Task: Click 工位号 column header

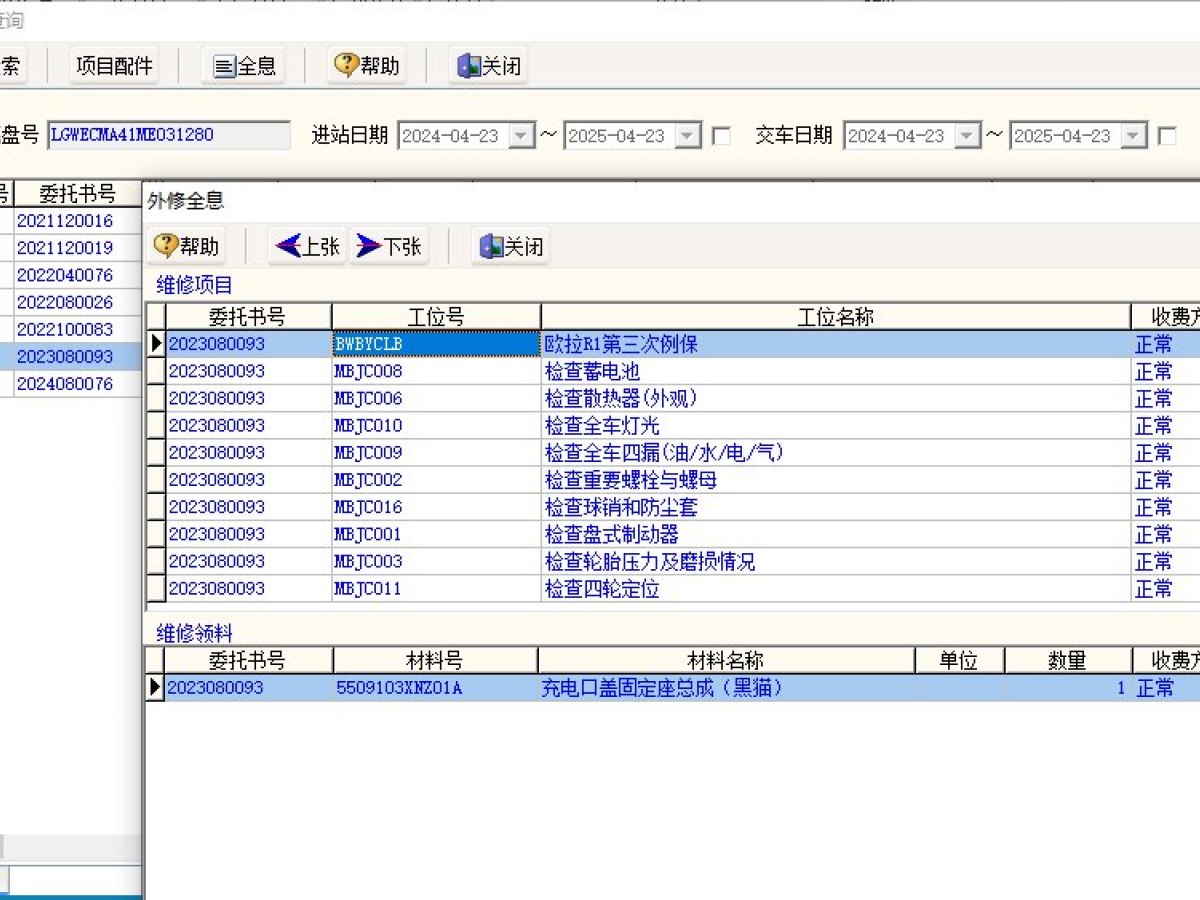Action: [x=436, y=317]
